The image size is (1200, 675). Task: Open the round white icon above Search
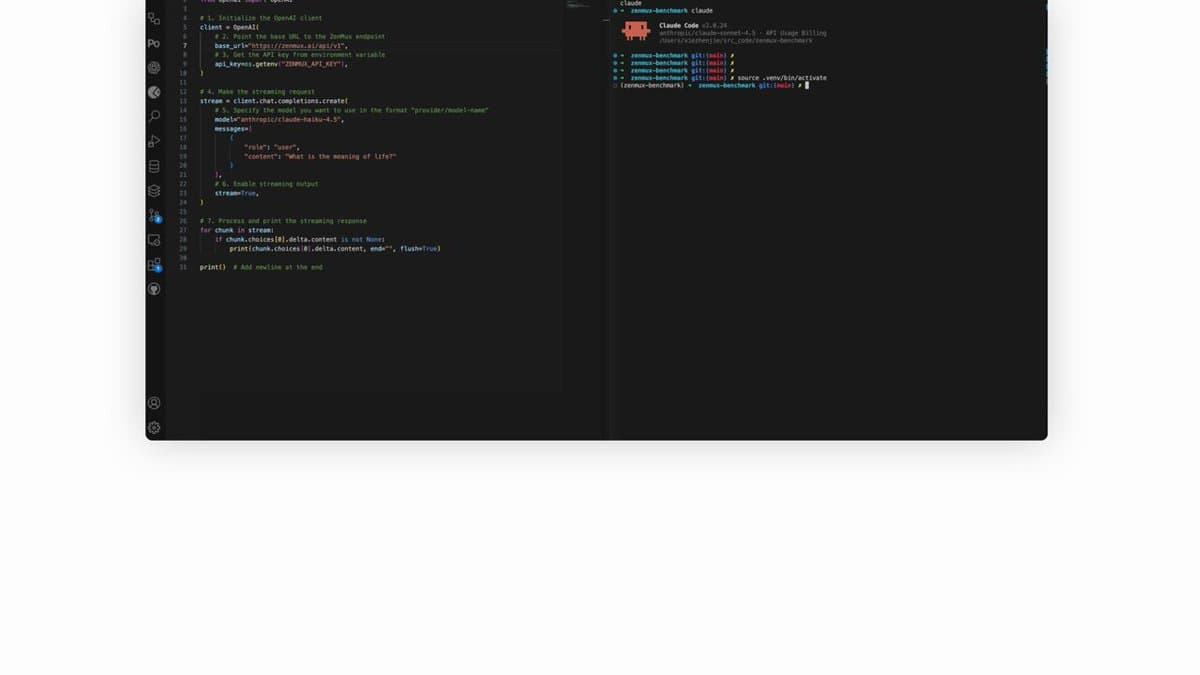[x=154, y=92]
